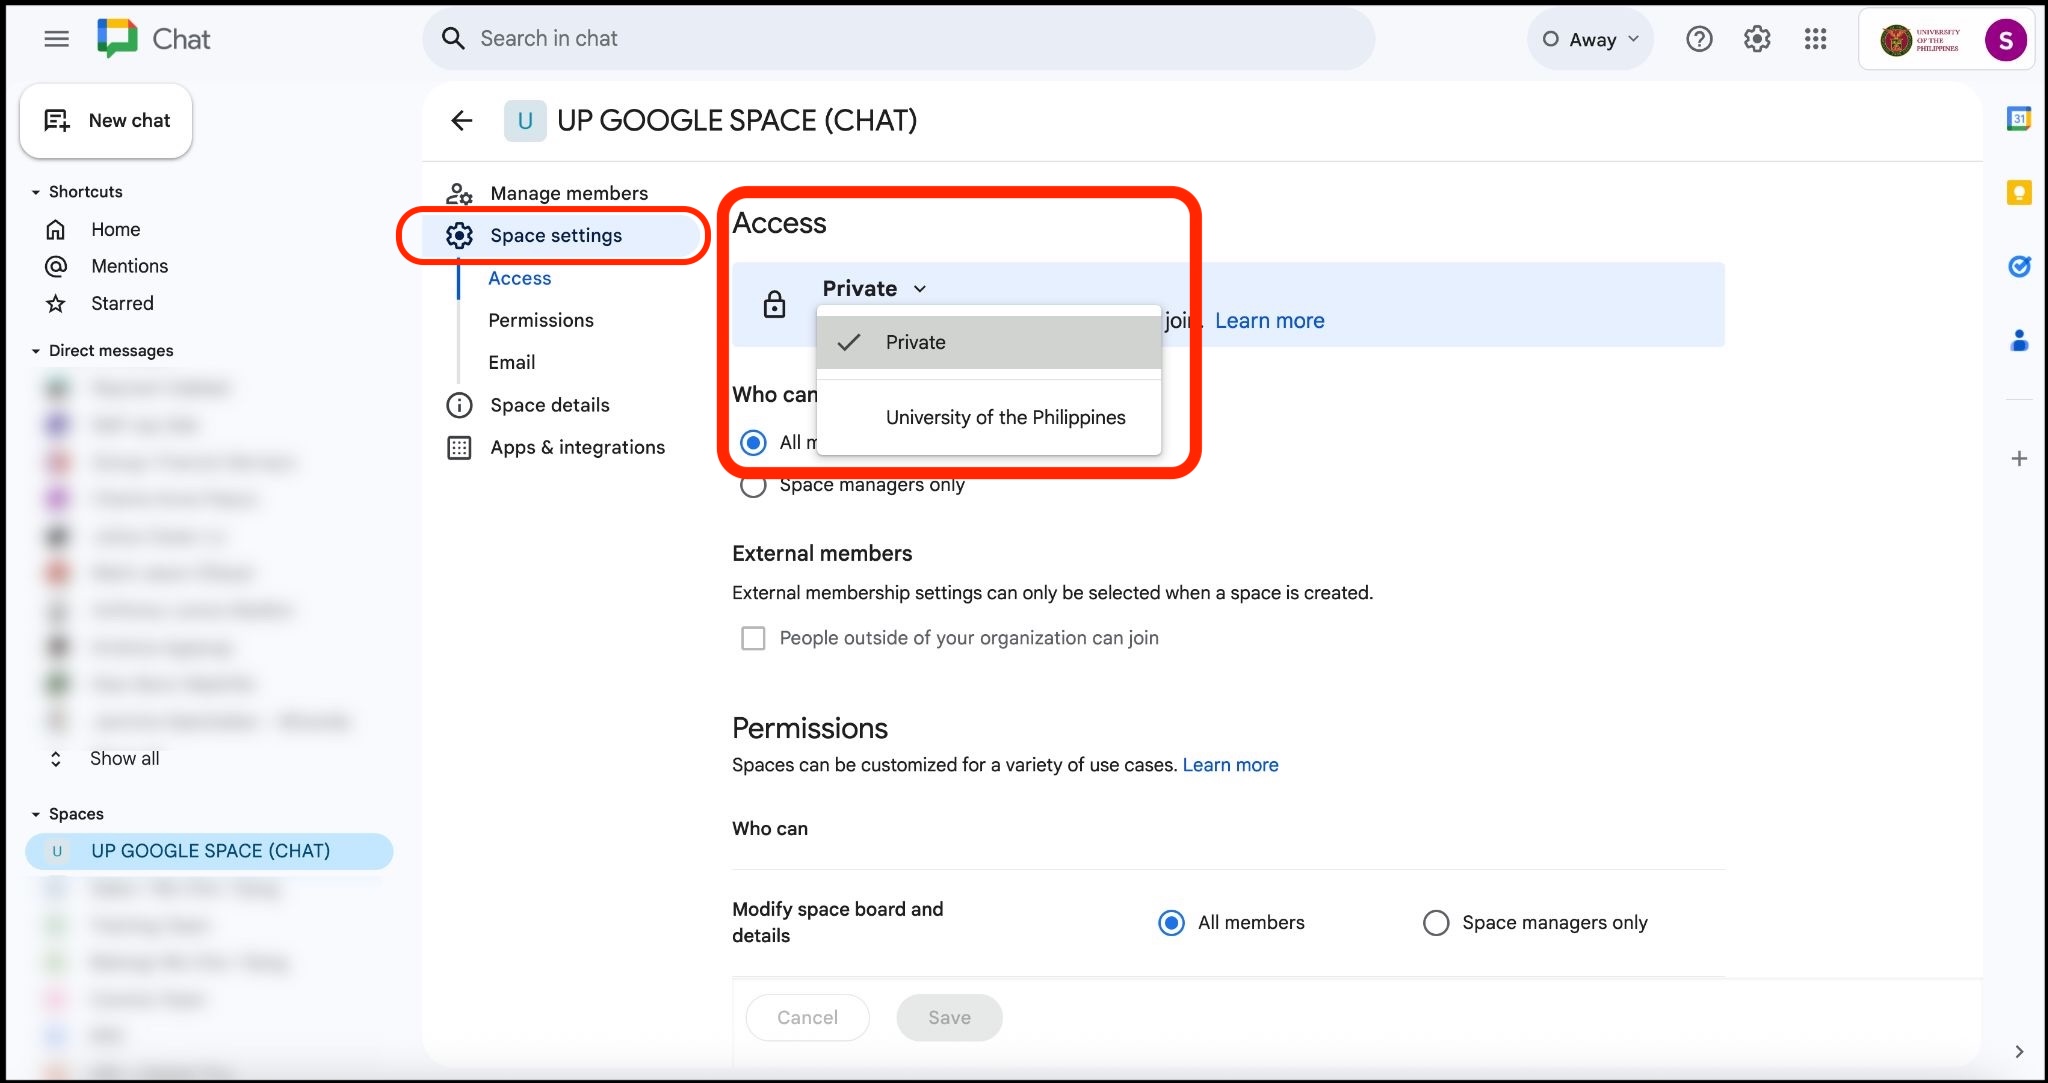Open Learn more link under Permissions
The height and width of the screenshot is (1083, 2048).
click(1231, 765)
